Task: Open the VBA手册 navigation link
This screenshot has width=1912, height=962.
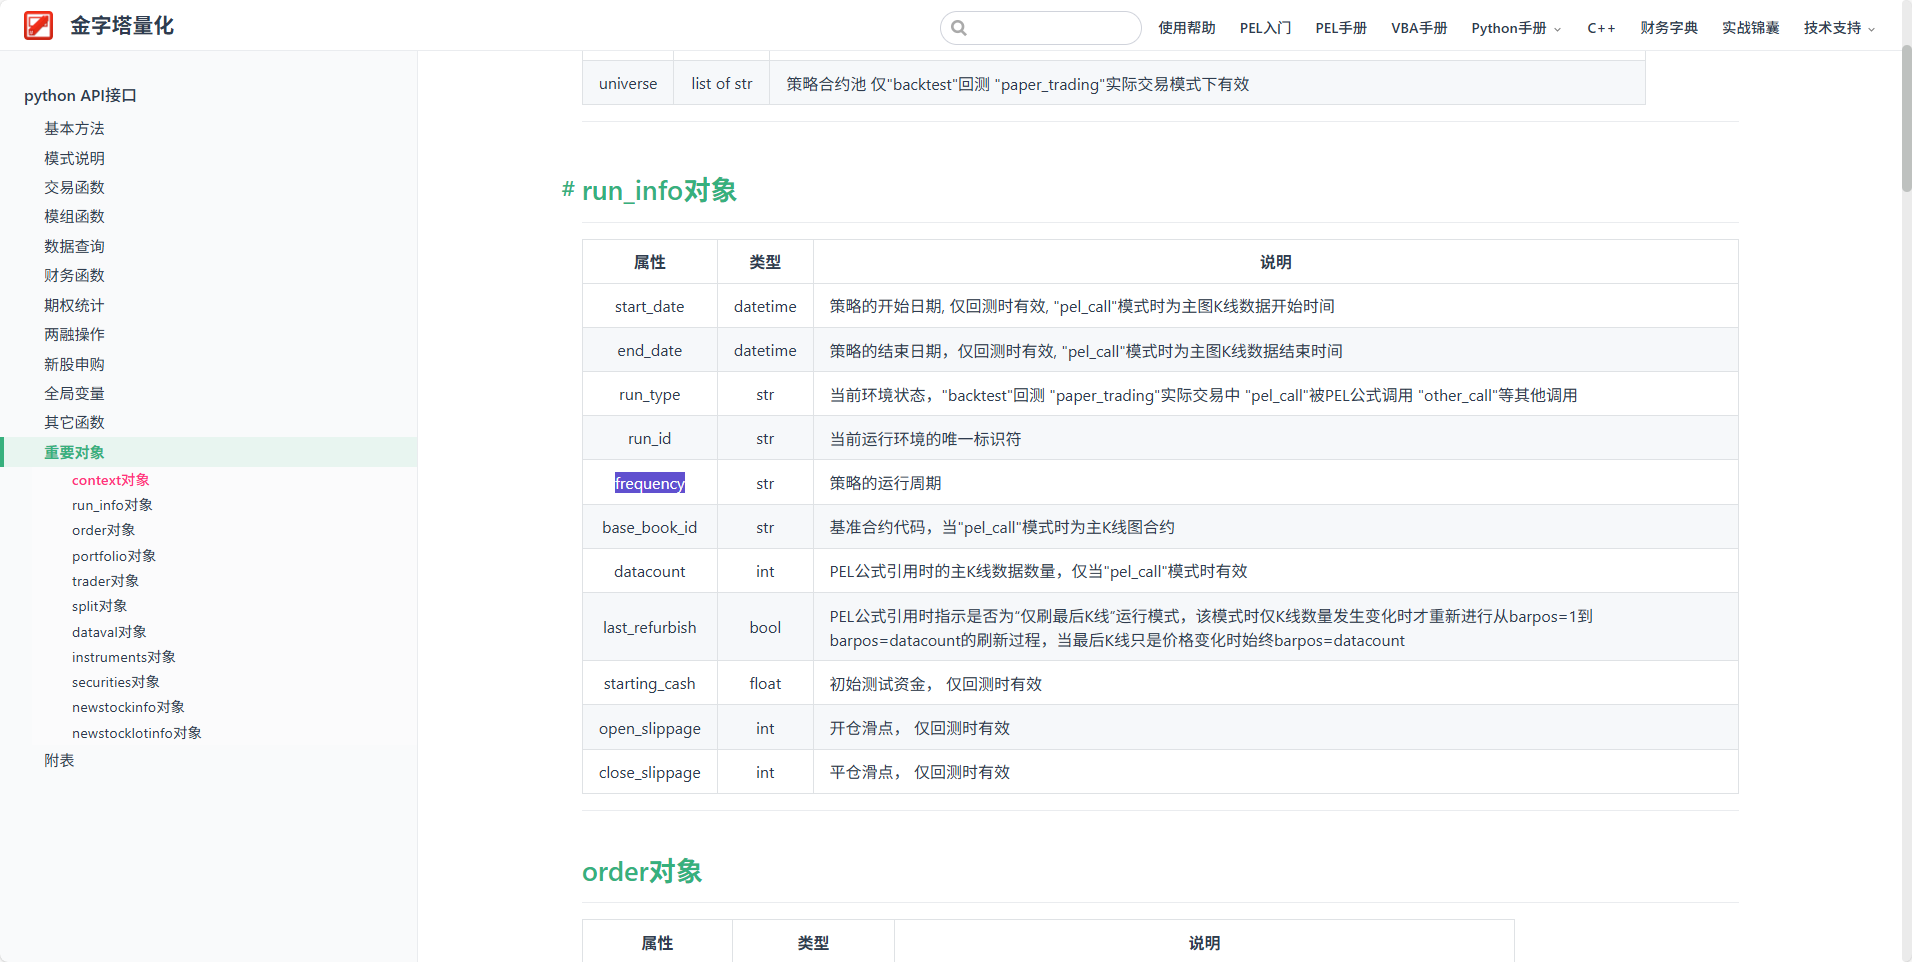Action: tap(1418, 28)
